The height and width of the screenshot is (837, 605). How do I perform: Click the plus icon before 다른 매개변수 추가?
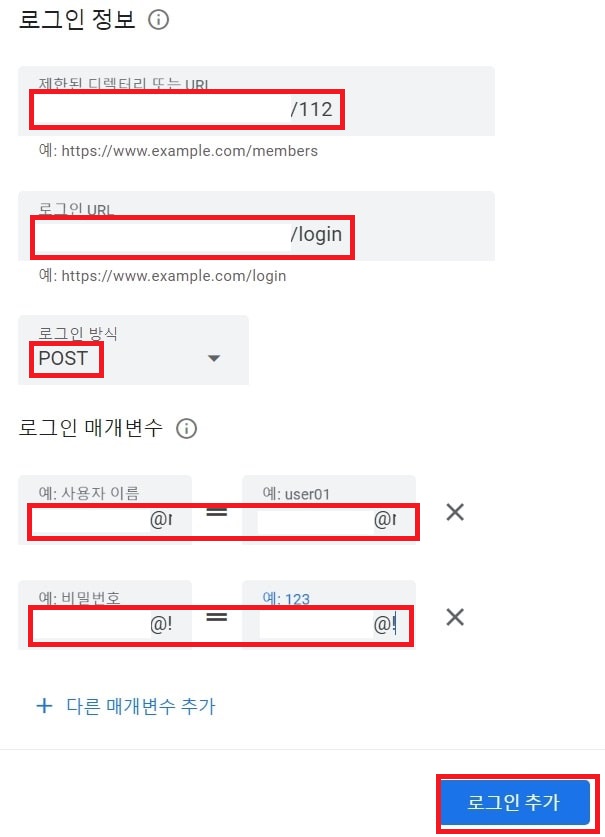click(x=44, y=706)
